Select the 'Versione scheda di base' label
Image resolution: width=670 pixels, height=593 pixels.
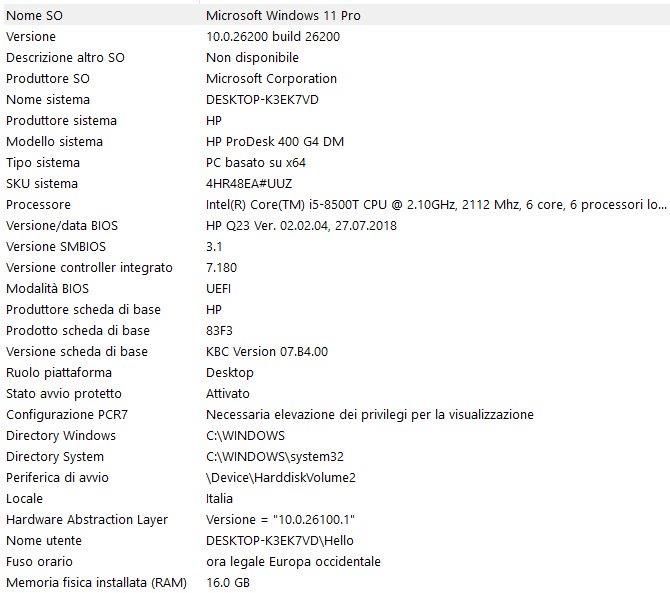click(x=76, y=351)
